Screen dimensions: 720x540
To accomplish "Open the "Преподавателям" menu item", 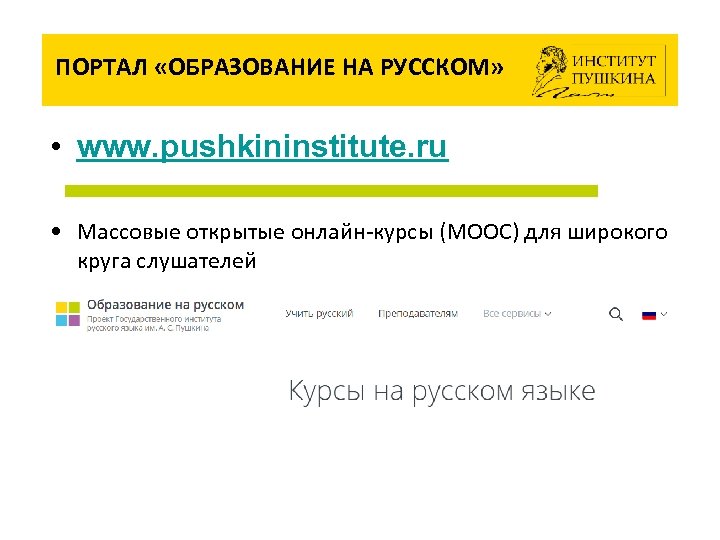I will click(x=418, y=314).
